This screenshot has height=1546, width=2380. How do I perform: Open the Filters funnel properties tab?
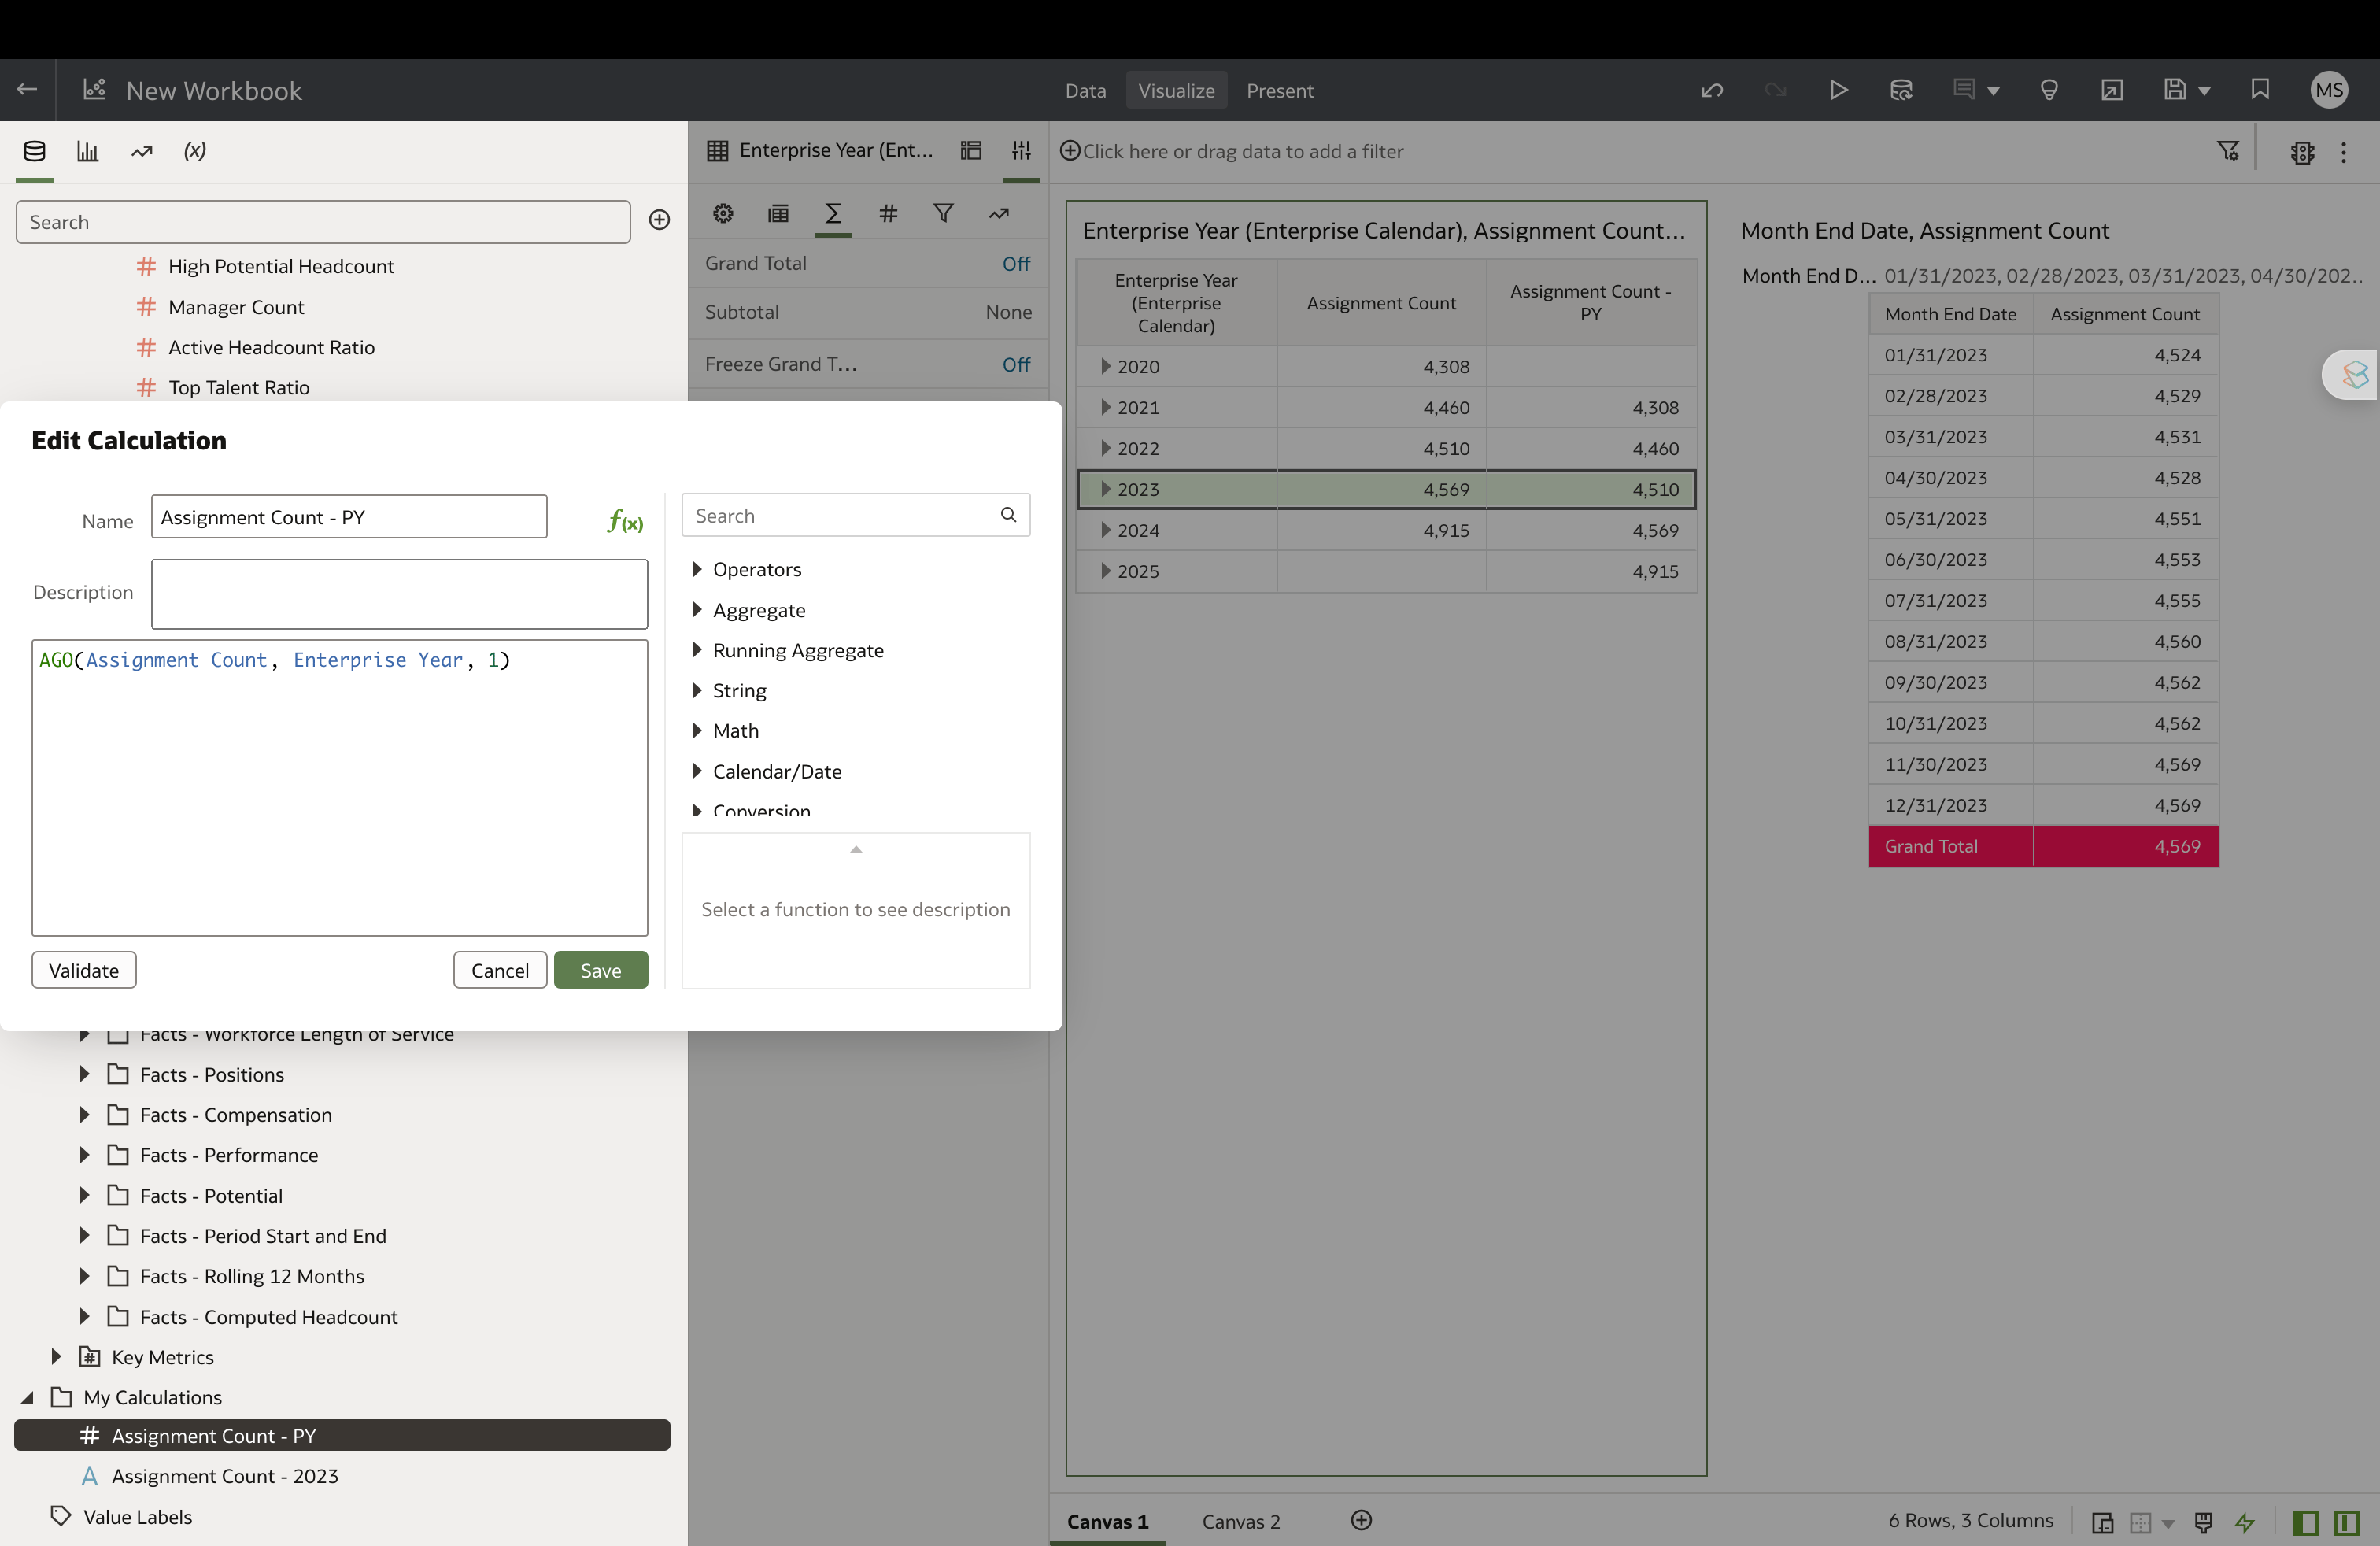coord(943,213)
